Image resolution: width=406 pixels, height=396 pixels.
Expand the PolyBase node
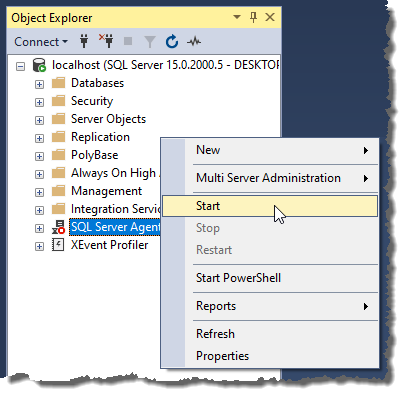(39, 156)
